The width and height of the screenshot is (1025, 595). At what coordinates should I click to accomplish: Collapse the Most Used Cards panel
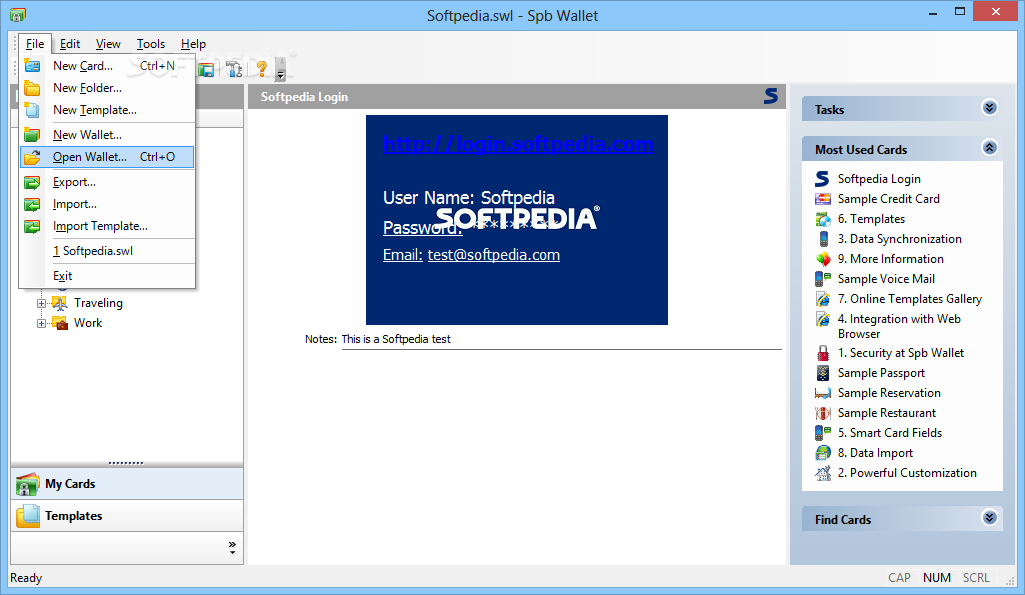coord(990,148)
